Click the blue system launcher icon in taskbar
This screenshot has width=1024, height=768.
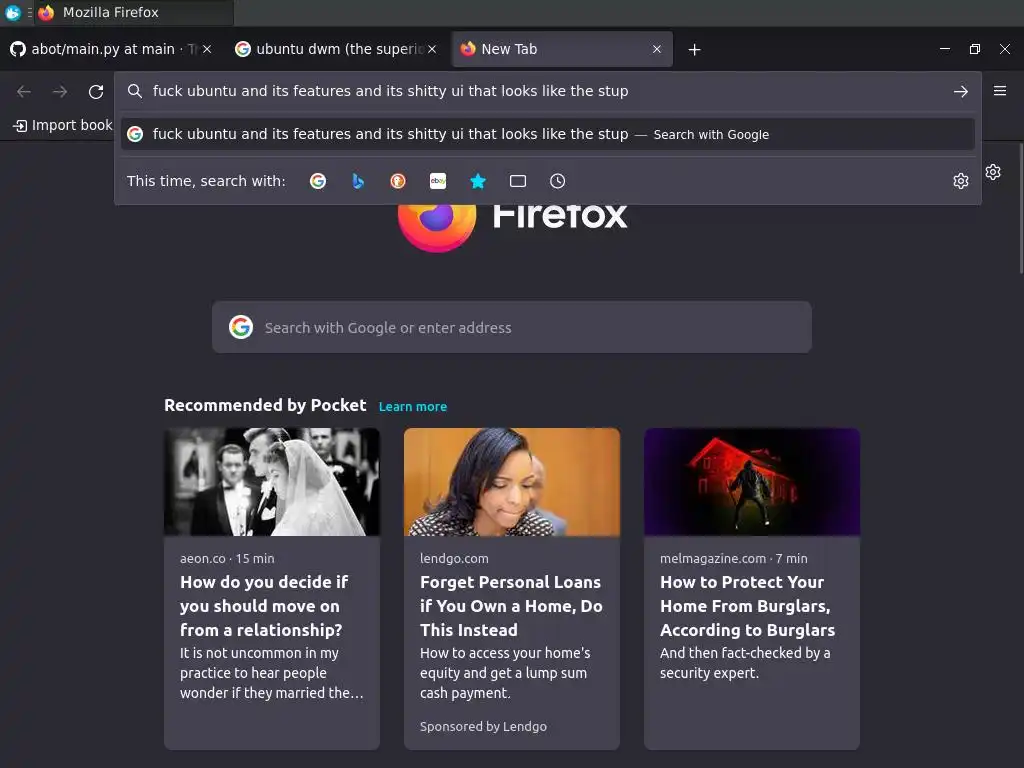point(12,12)
